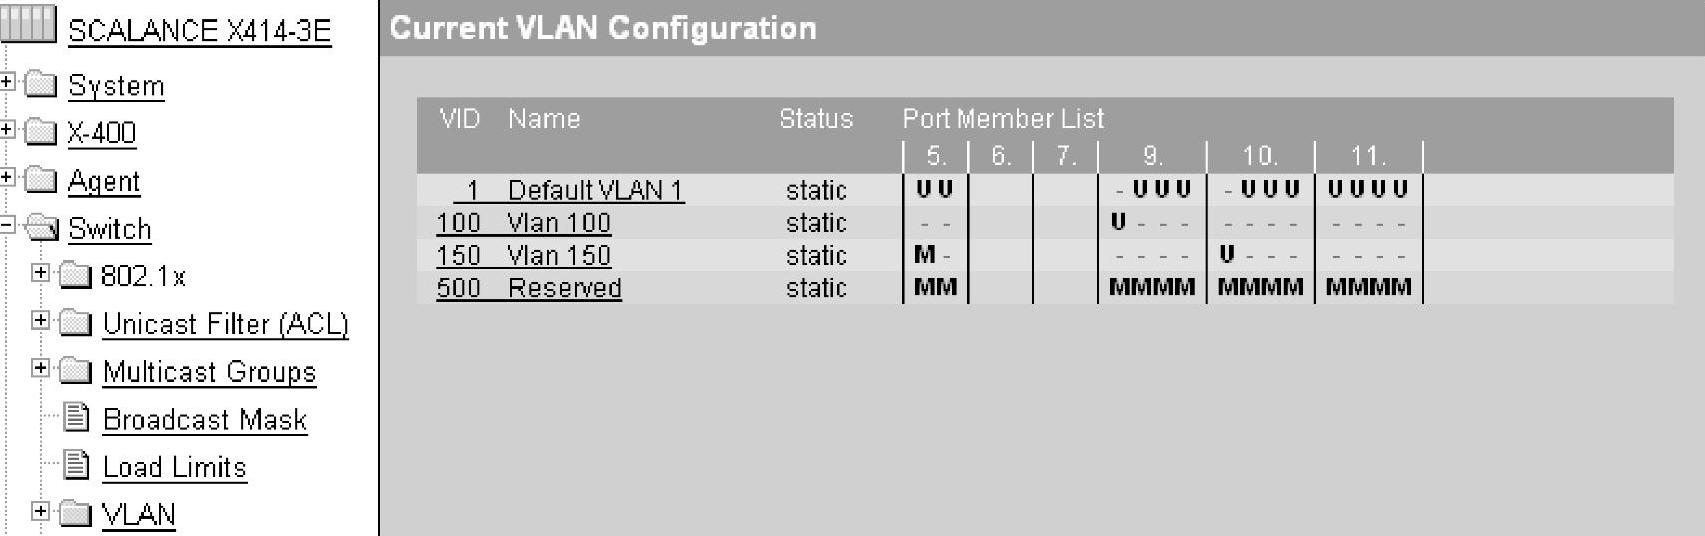Open the Vlan 100 entry
This screenshot has width=1705, height=536.
tap(524, 223)
